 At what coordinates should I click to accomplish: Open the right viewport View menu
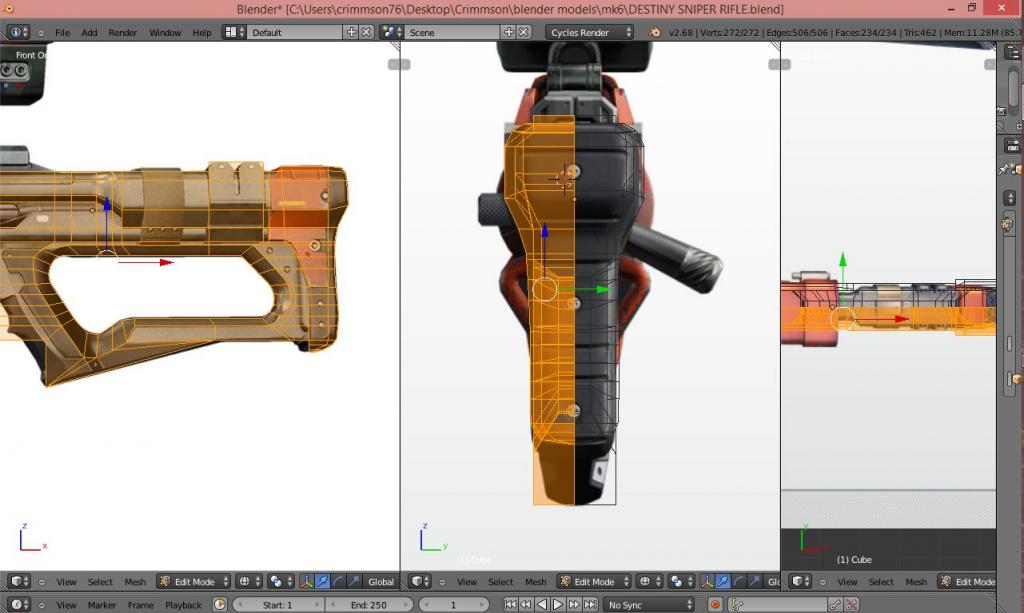coord(847,582)
